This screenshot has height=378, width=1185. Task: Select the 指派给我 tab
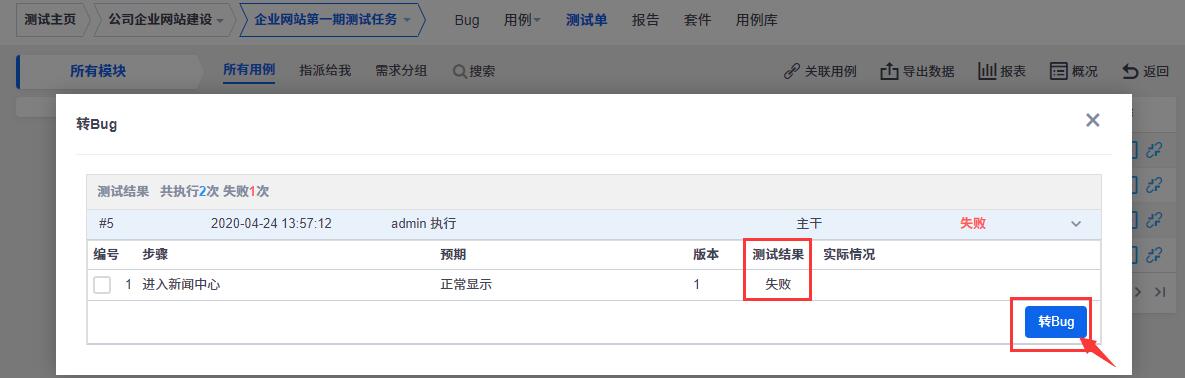pos(325,71)
